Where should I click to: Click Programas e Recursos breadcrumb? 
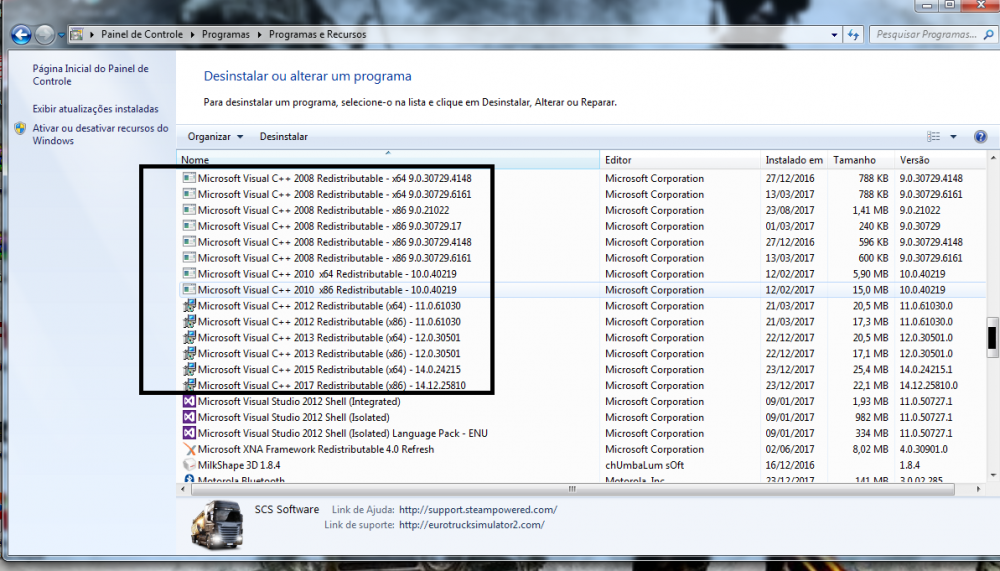[x=318, y=34]
